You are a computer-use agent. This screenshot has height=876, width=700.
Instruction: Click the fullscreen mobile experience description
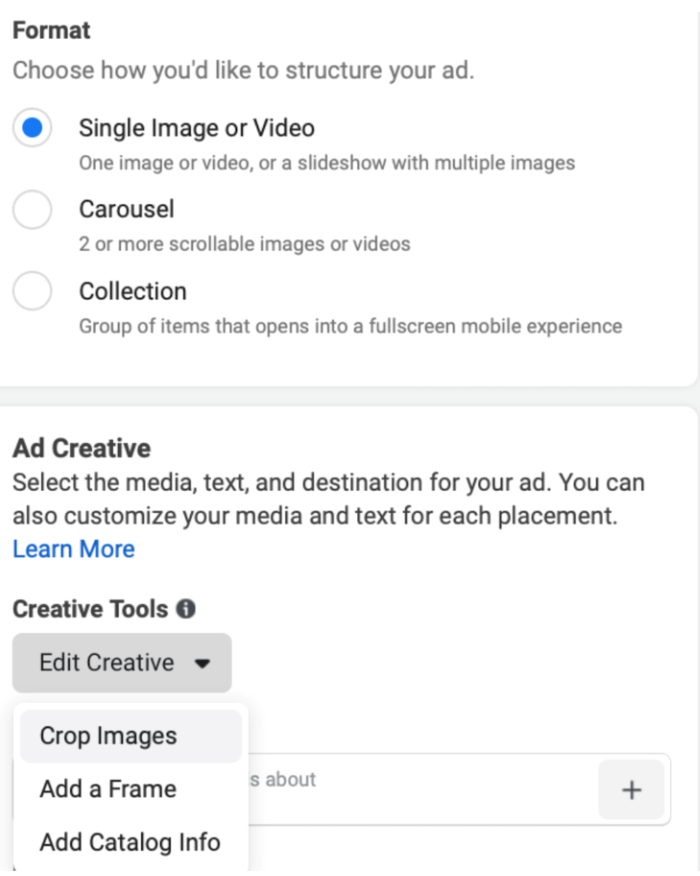pos(350,326)
